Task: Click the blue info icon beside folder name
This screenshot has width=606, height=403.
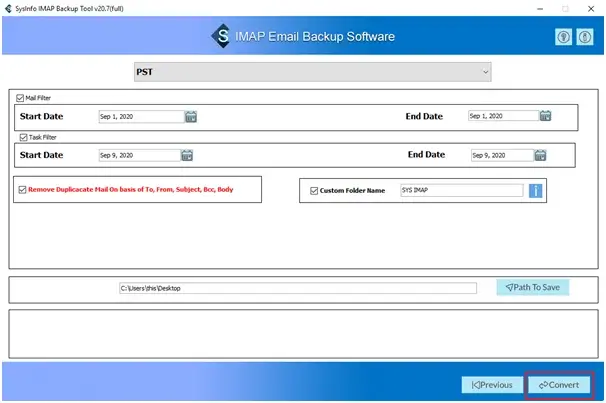Action: point(536,190)
